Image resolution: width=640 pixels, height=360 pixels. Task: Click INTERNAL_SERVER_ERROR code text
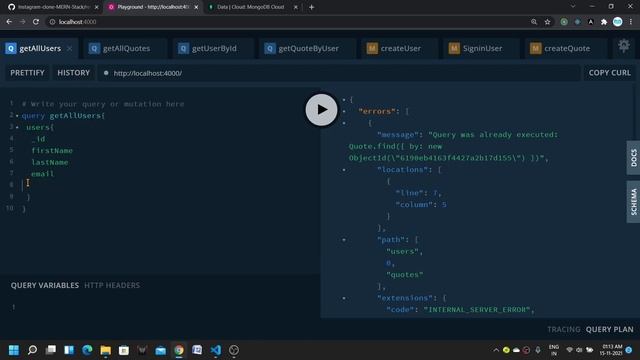(477, 310)
